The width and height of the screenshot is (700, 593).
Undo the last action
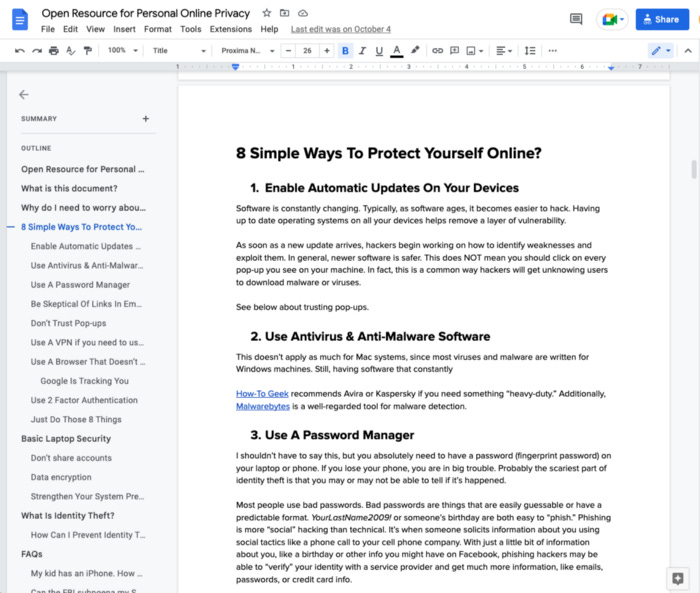pos(19,51)
